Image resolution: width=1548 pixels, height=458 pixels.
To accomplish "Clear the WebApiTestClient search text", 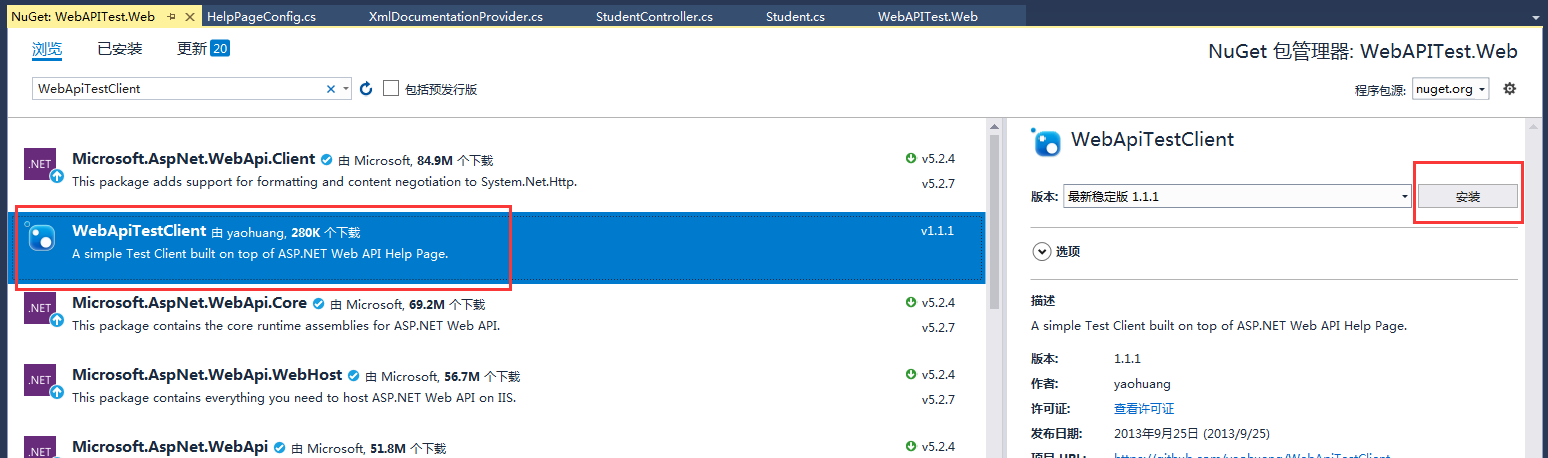I will [x=331, y=89].
